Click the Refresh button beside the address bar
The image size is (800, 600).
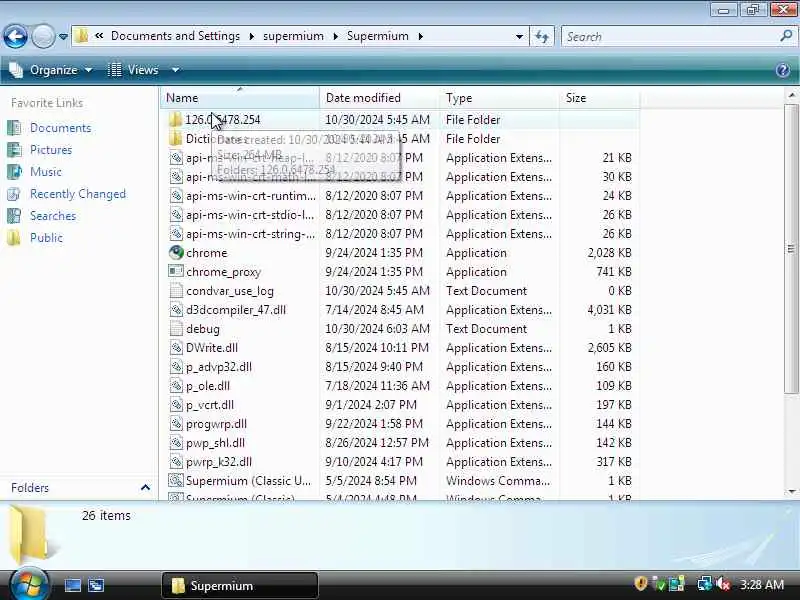(x=542, y=36)
